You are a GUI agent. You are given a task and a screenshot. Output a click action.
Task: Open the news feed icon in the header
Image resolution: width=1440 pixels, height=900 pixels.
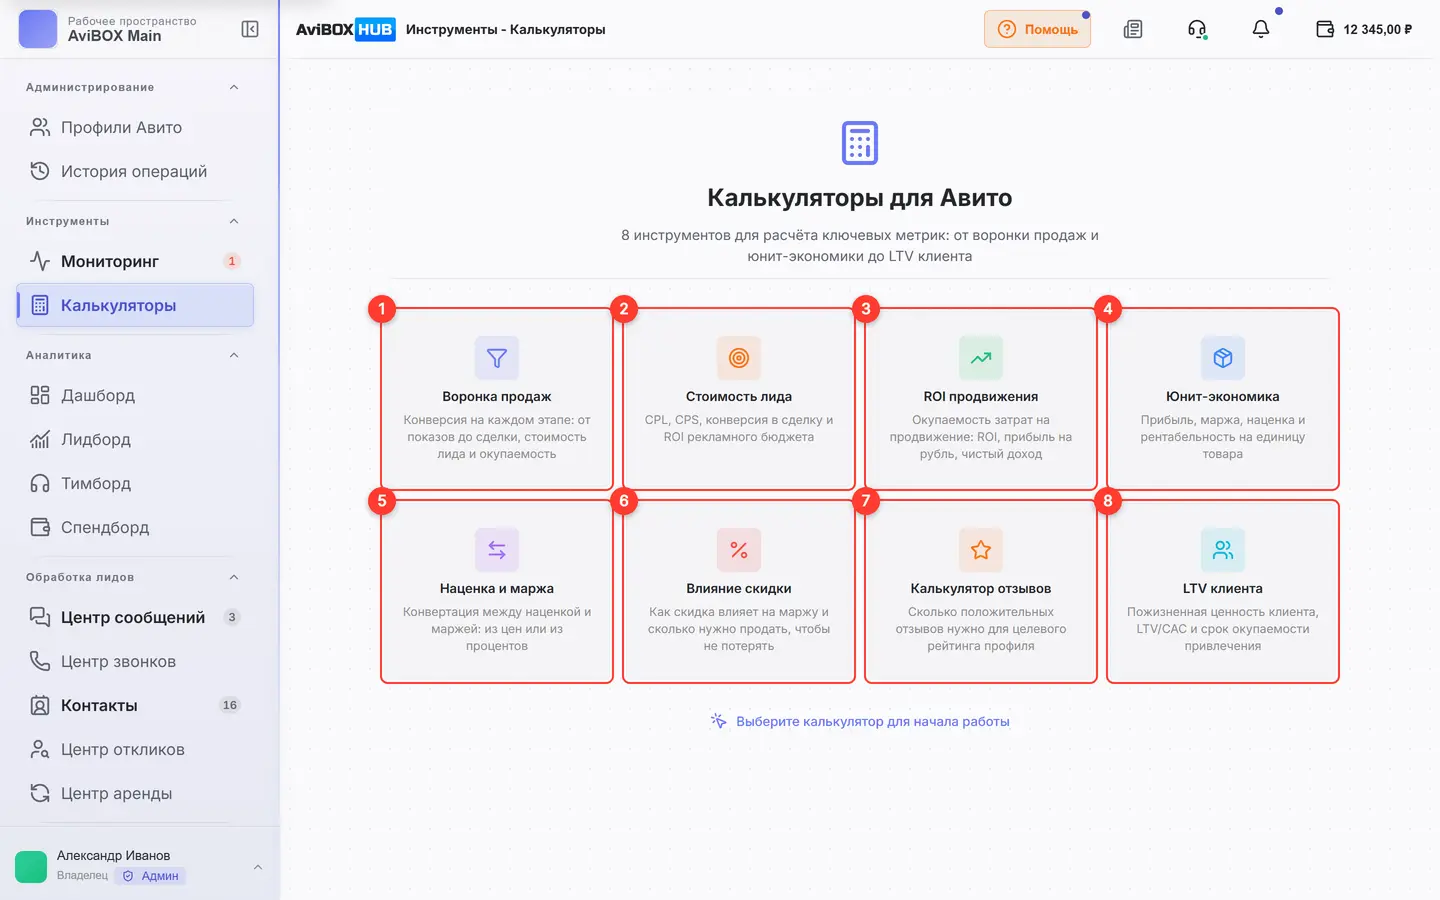point(1133,29)
